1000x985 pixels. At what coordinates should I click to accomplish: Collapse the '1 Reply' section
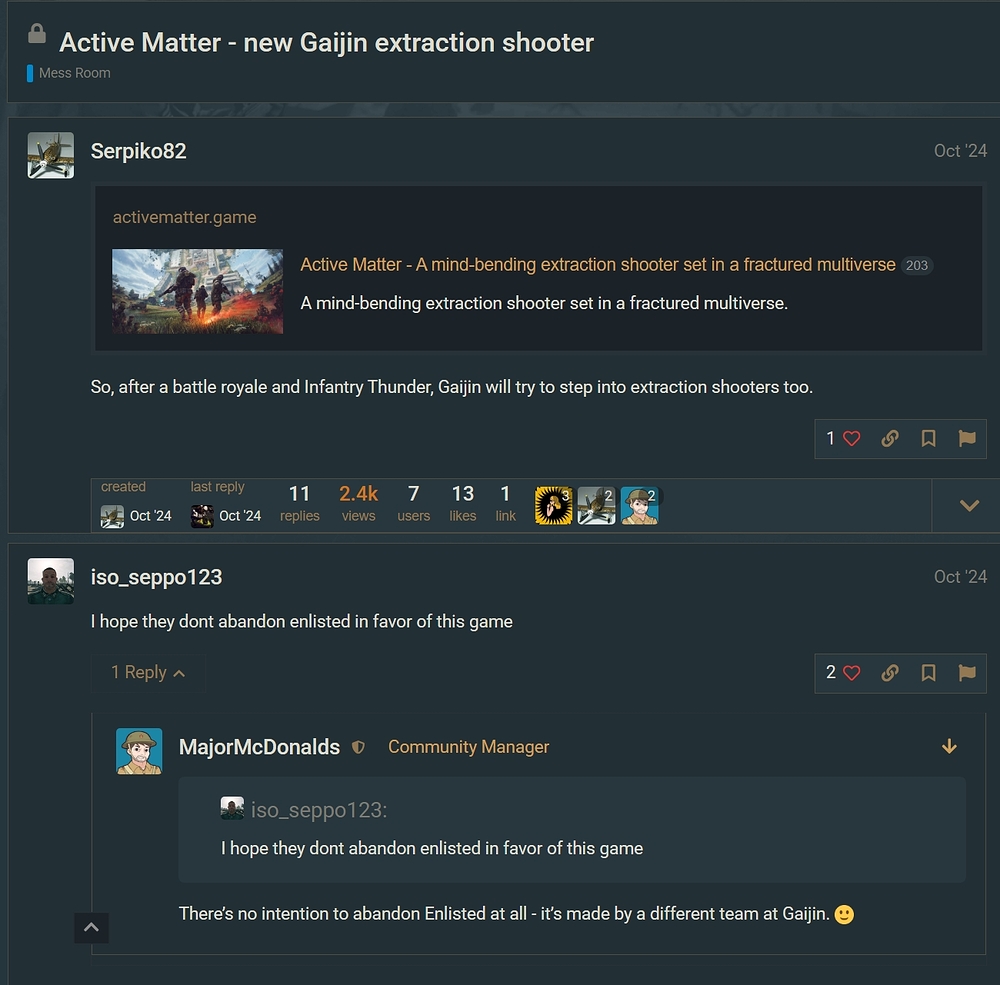148,672
